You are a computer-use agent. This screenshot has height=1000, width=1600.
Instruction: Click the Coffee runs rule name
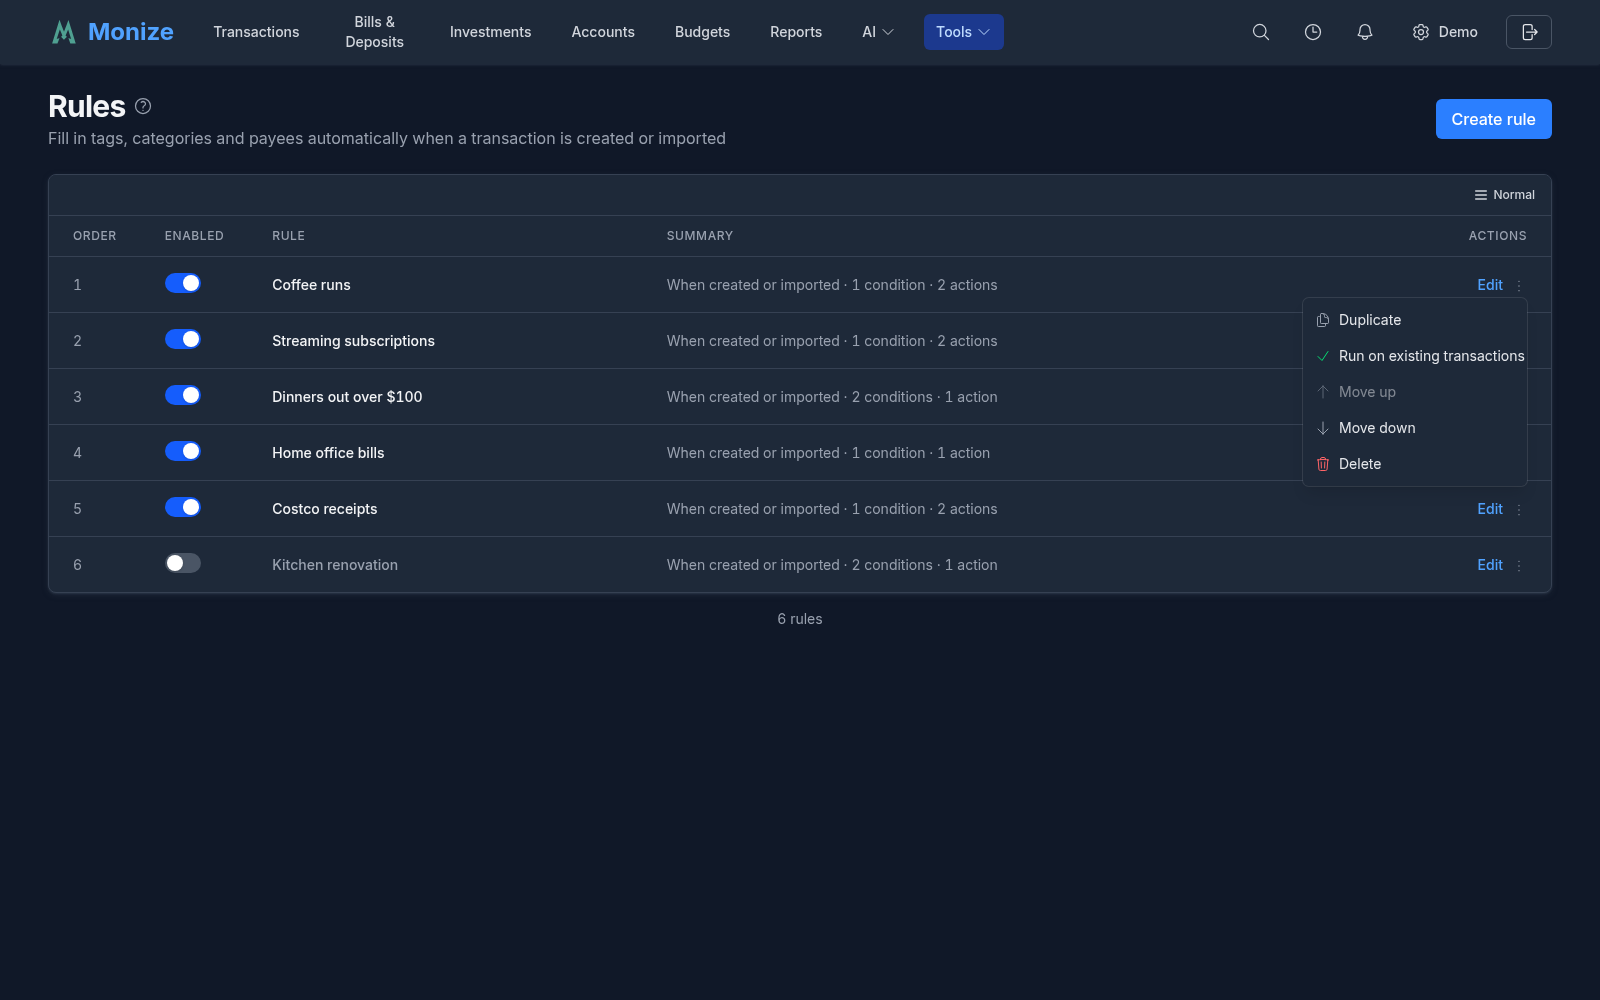coord(311,285)
